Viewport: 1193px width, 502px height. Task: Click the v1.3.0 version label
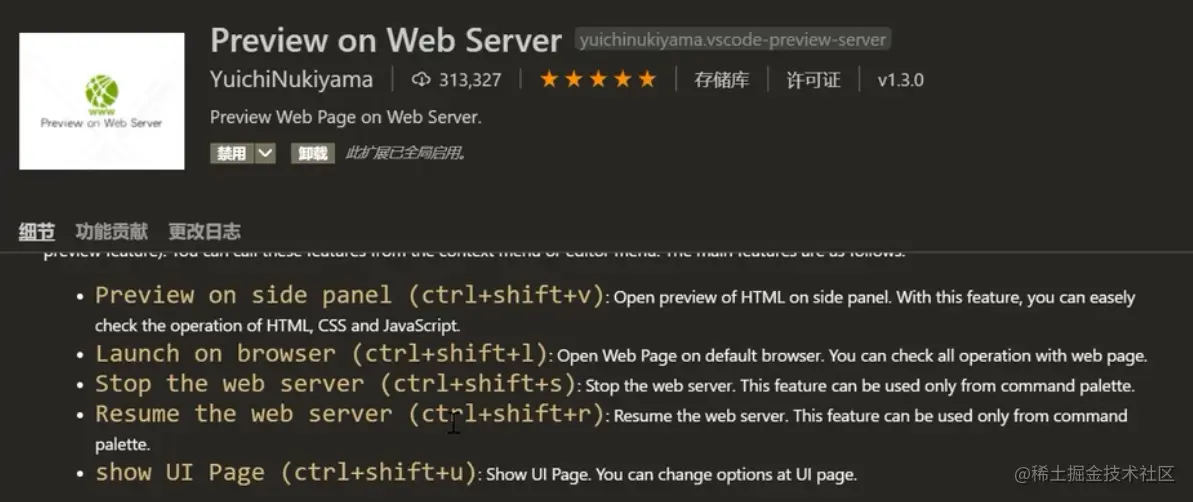pos(900,80)
